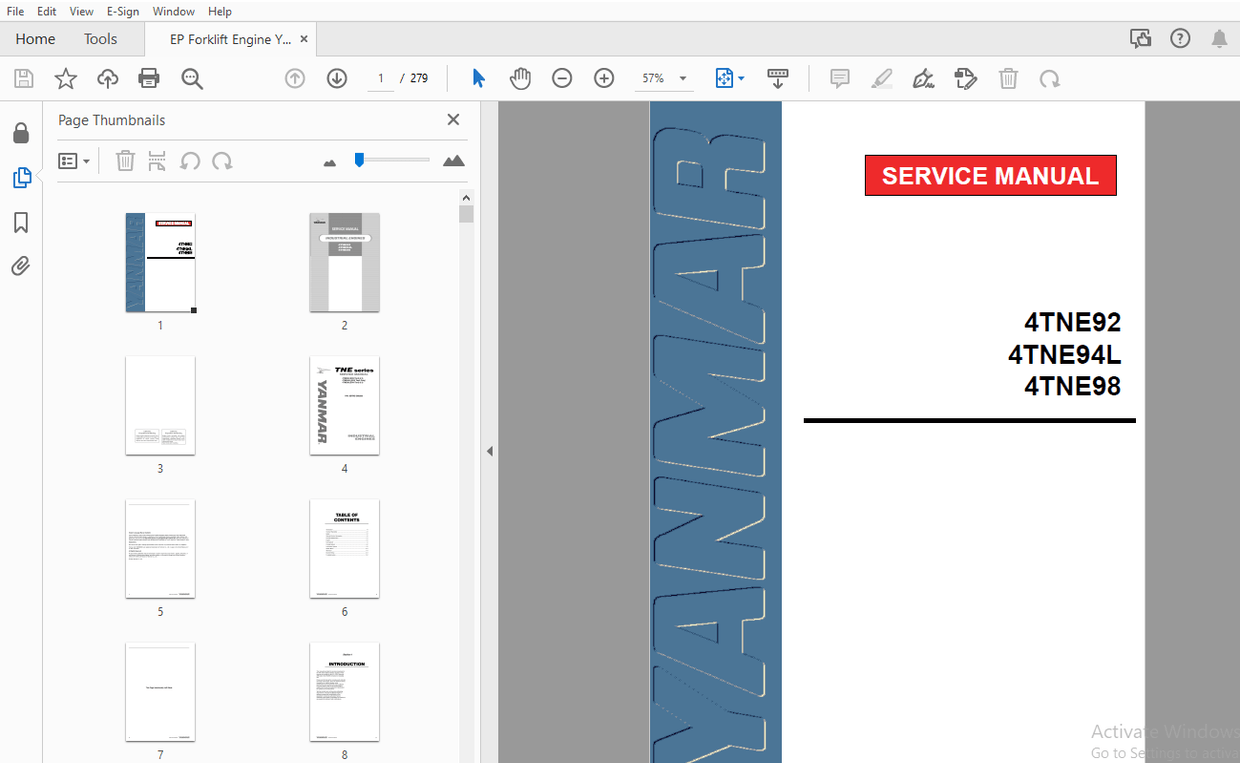The width and height of the screenshot is (1240, 763).
Task: Click the Next Page button
Action: [x=337, y=78]
